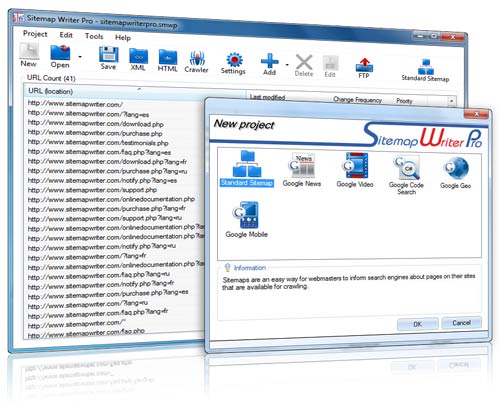
Task: Add a URL with the plus icon
Action: pyautogui.click(x=269, y=64)
